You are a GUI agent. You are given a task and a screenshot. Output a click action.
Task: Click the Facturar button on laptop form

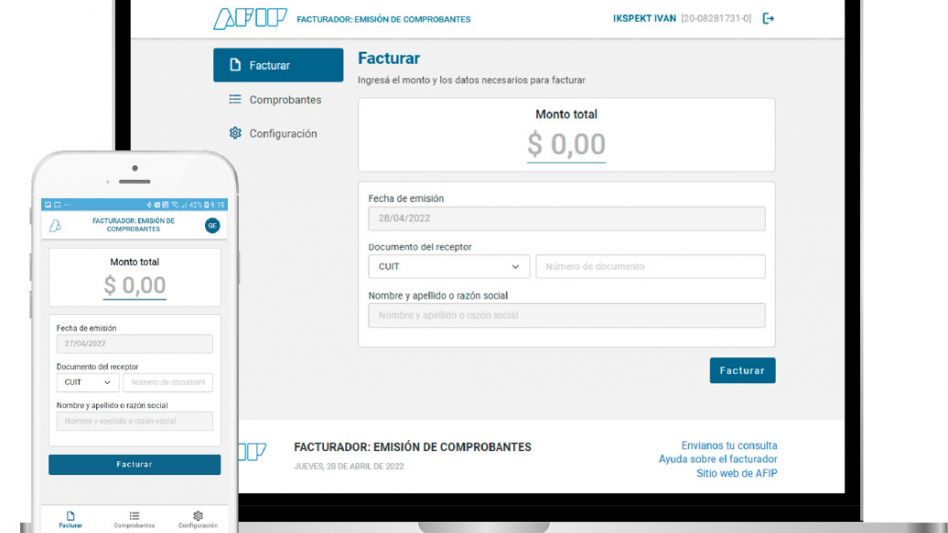click(742, 370)
